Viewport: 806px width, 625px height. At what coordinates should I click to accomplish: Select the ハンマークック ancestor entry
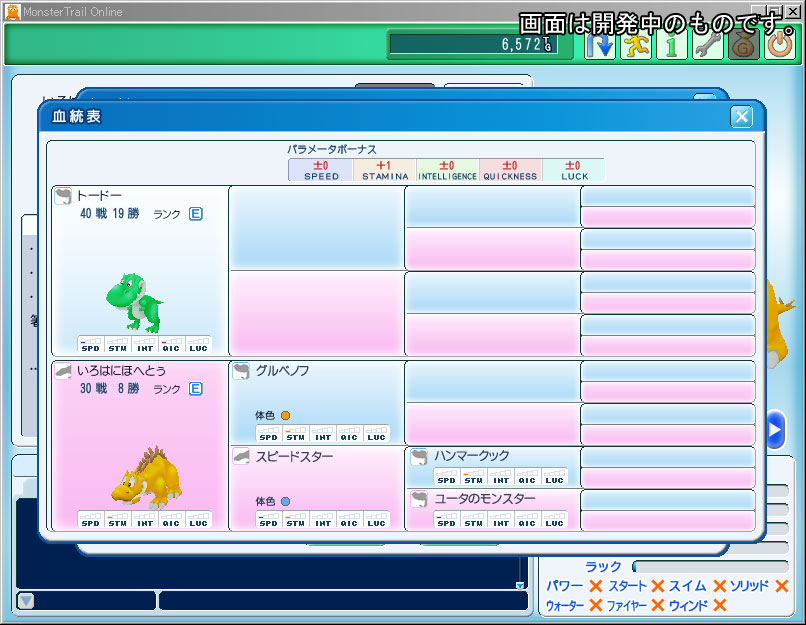click(468, 456)
